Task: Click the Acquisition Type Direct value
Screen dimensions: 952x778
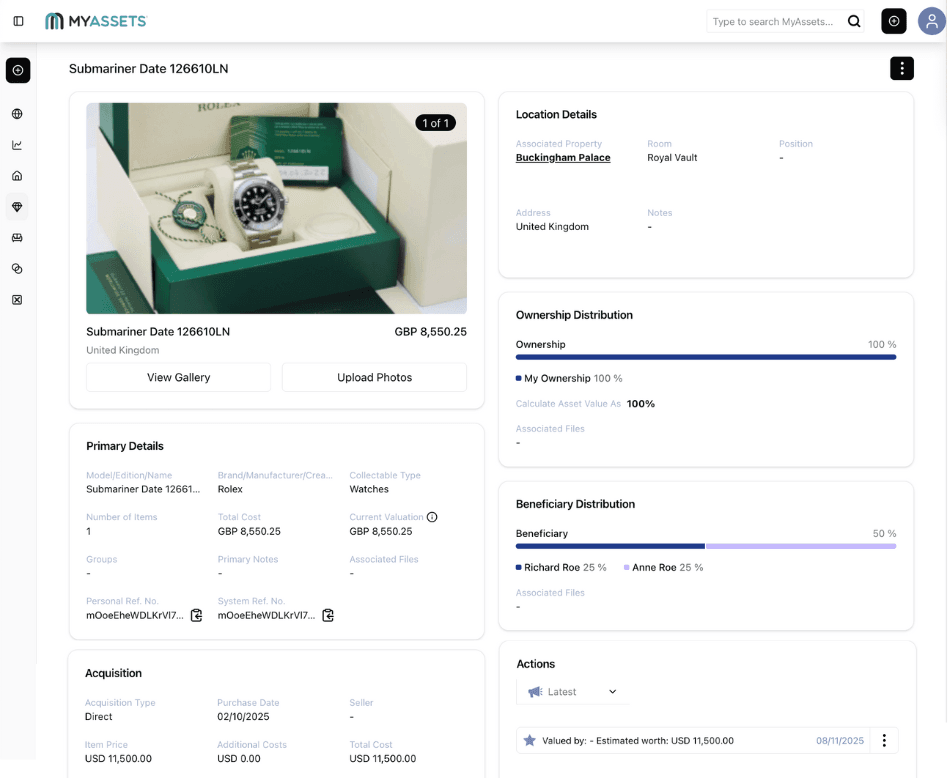Action: [x=98, y=717]
